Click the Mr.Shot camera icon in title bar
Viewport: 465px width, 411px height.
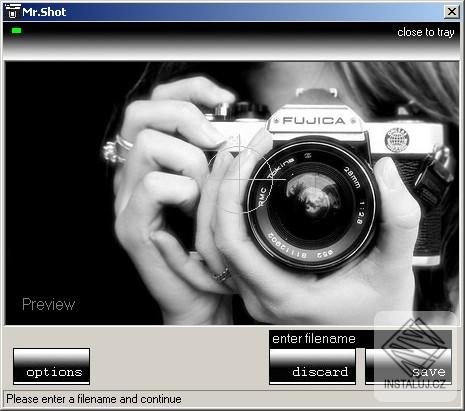tap(12, 11)
